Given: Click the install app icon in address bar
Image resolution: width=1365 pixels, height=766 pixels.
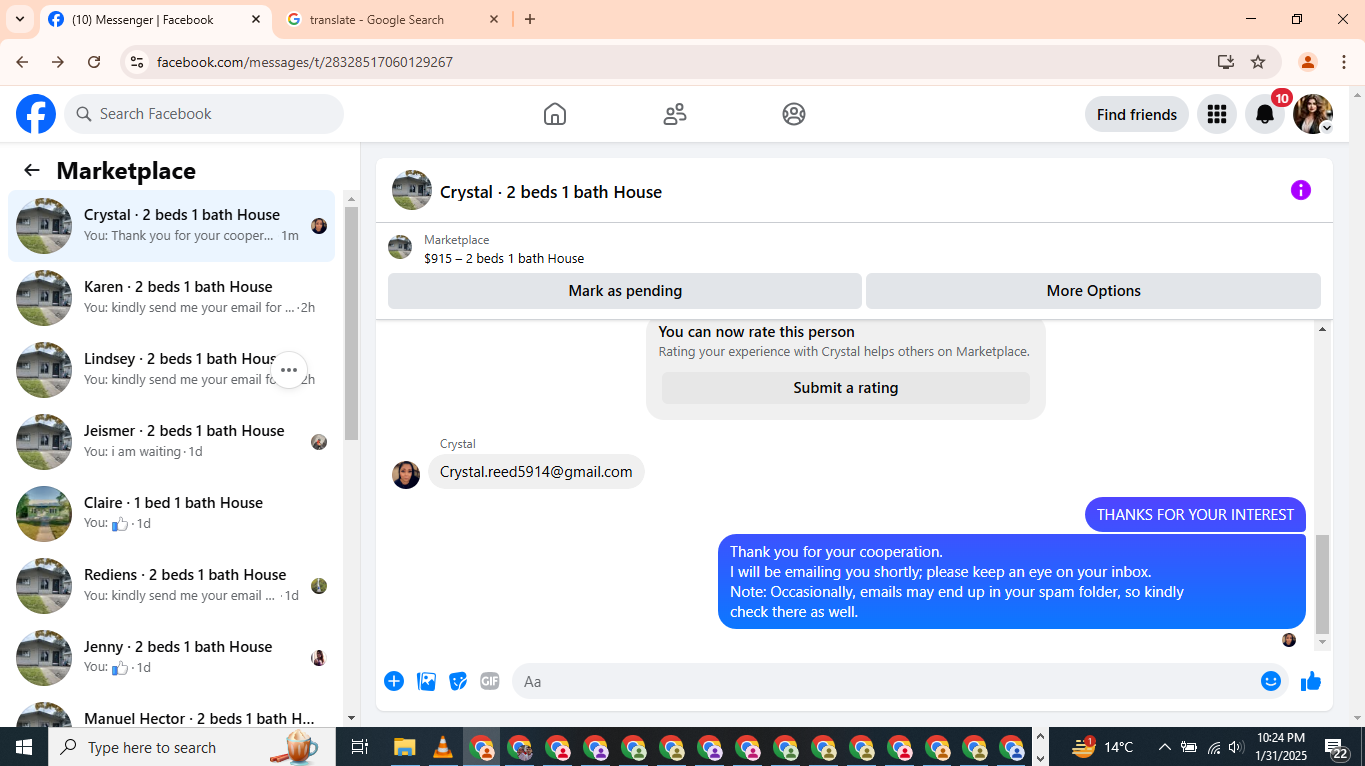Looking at the screenshot, I should tap(1226, 62).
